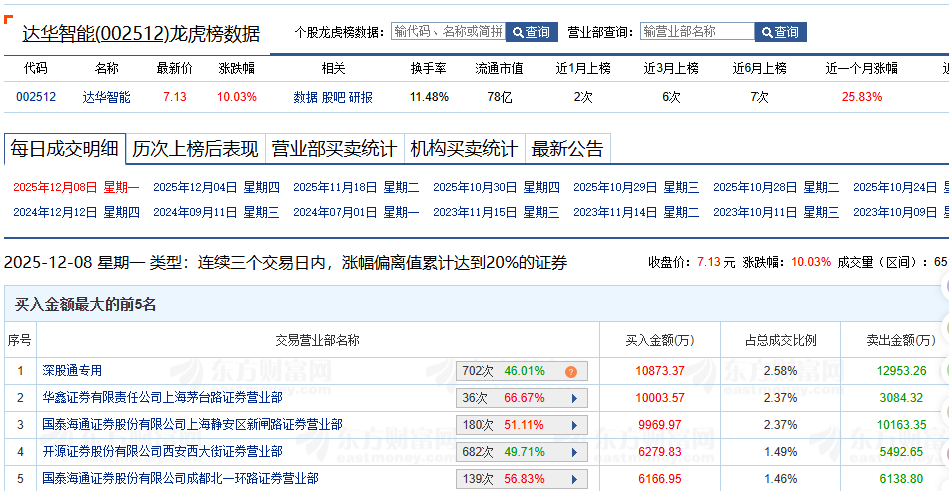Select date 2025年10月30日 星期四
This screenshot has height=491, width=949.
click(496, 187)
